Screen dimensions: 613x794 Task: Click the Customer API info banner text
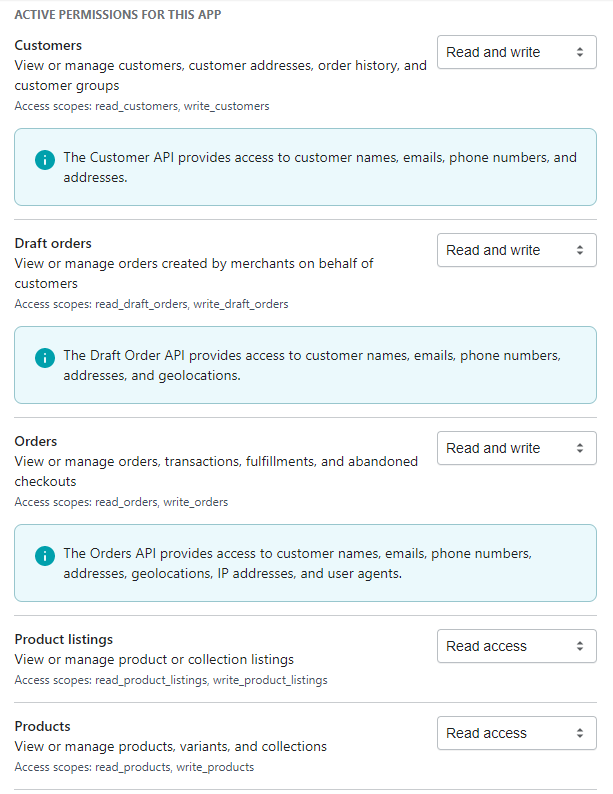tap(320, 168)
